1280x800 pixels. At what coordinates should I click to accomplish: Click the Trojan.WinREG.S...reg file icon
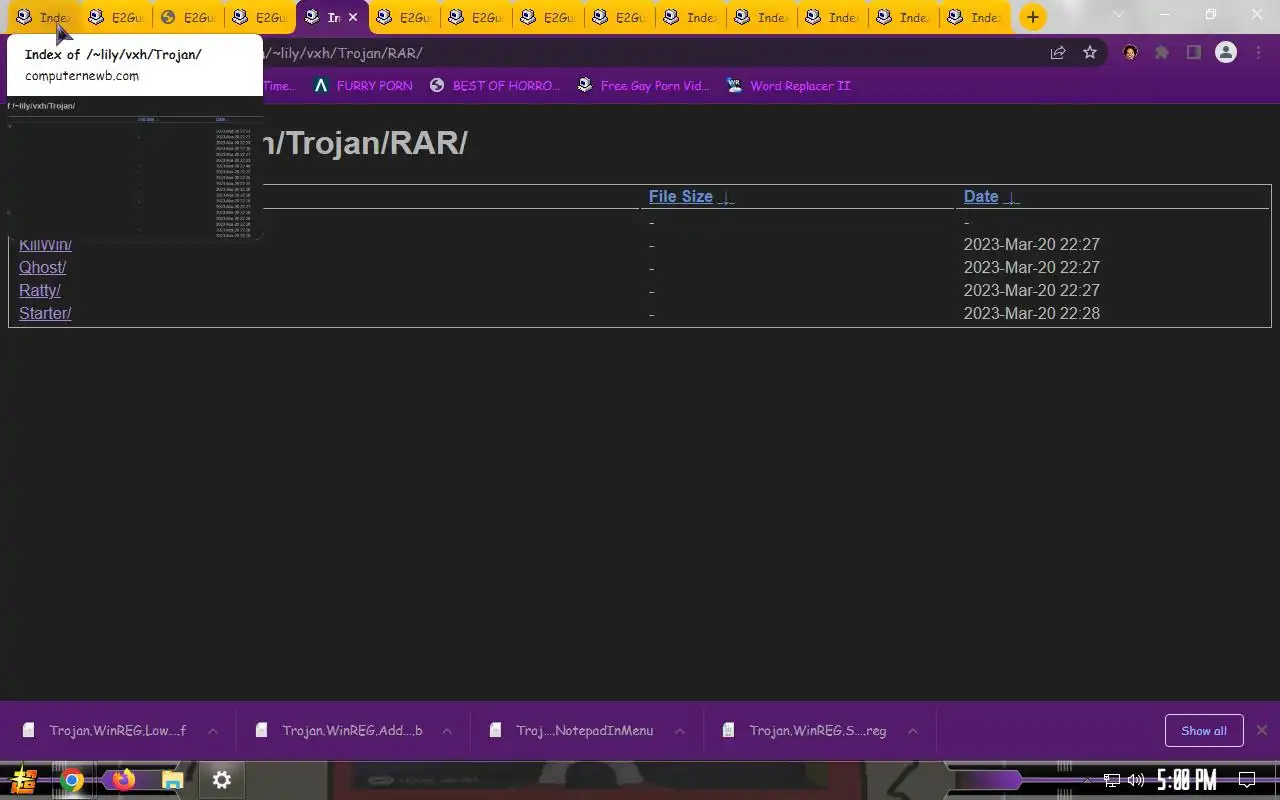[x=729, y=731]
